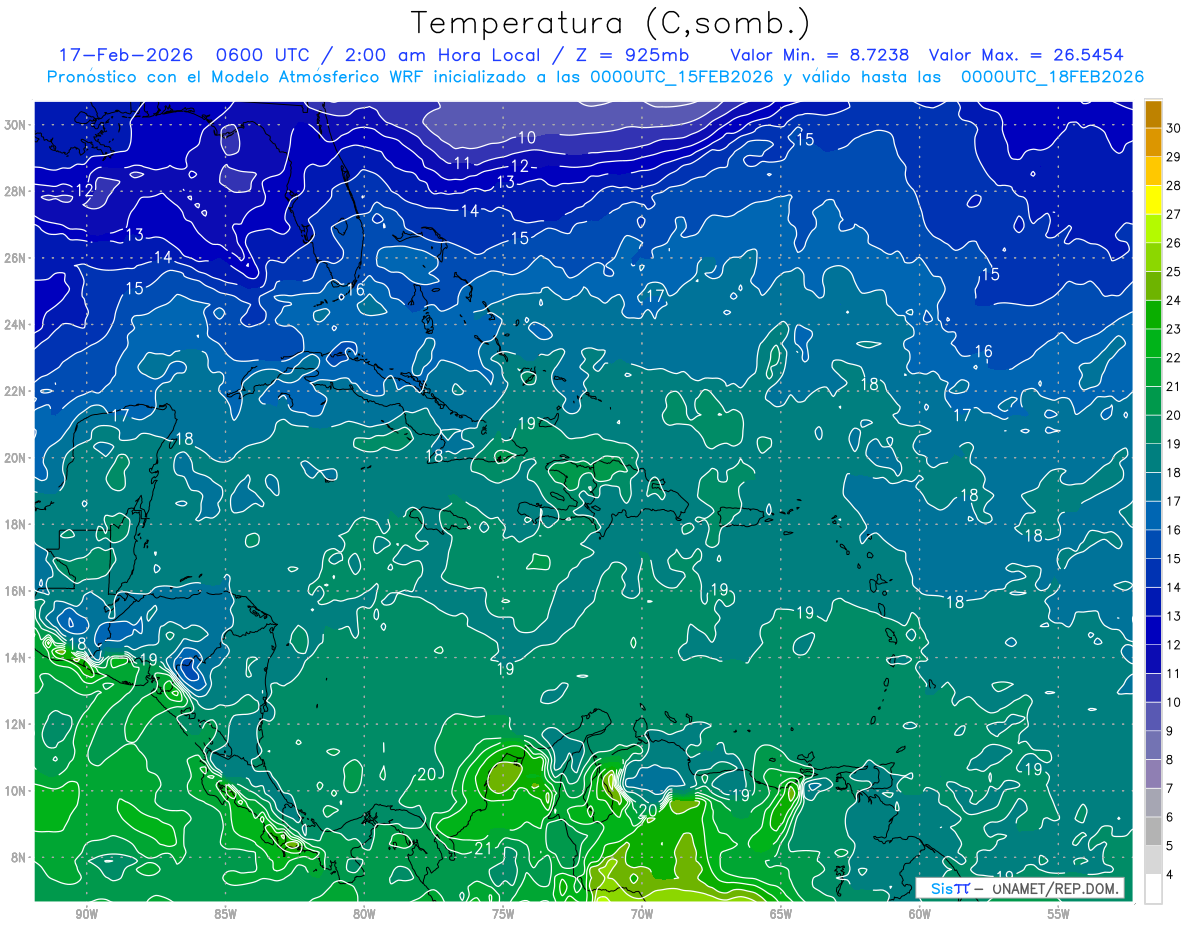Screen dimensions: 1200x927
Task: Click the purple swatch between 7 and 8
Action: point(1153,774)
